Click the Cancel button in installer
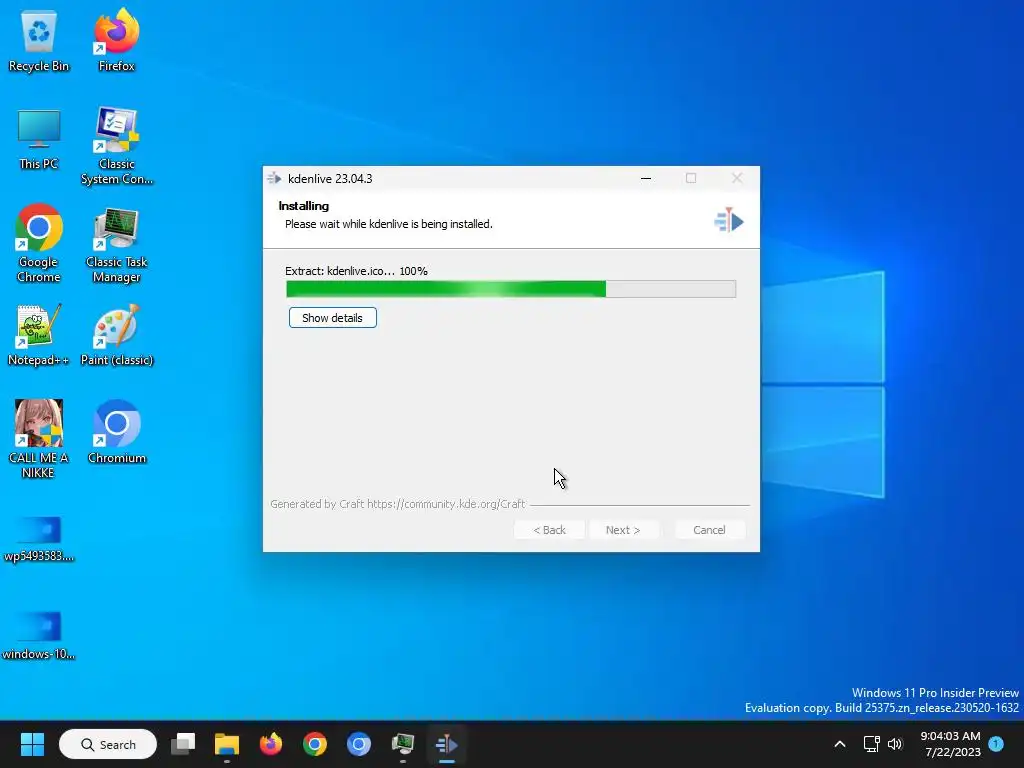 coord(709,530)
